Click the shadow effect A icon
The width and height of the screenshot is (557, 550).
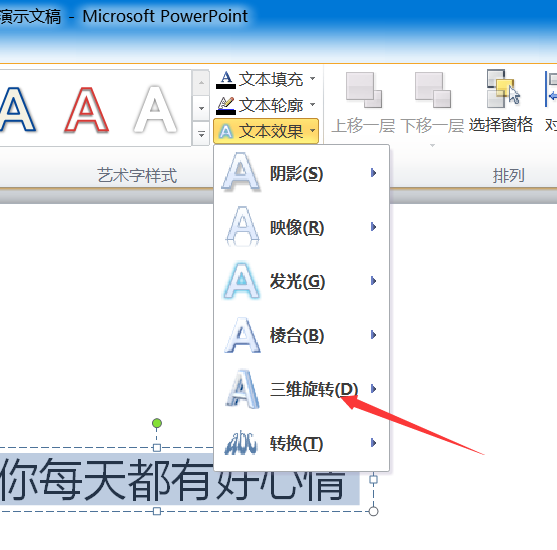tap(241, 172)
